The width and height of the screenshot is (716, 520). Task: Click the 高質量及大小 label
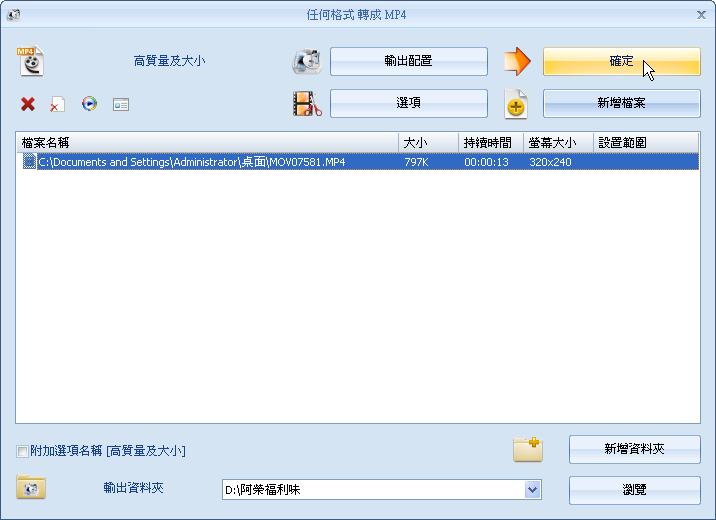(x=169, y=61)
